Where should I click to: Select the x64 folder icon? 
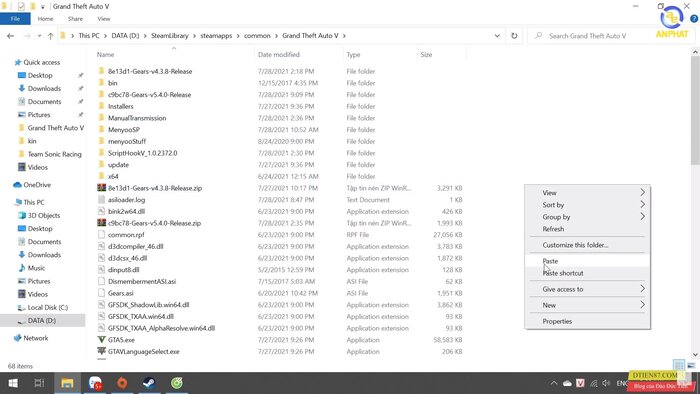tap(101, 176)
